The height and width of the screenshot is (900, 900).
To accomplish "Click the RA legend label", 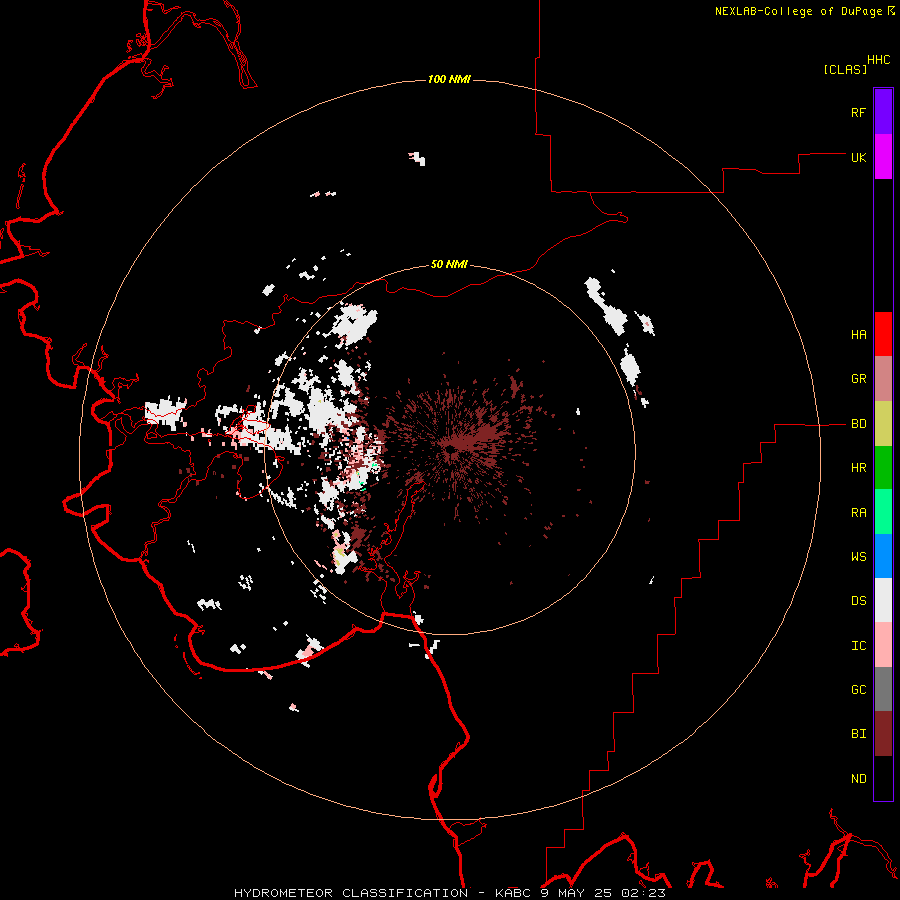I will click(858, 513).
